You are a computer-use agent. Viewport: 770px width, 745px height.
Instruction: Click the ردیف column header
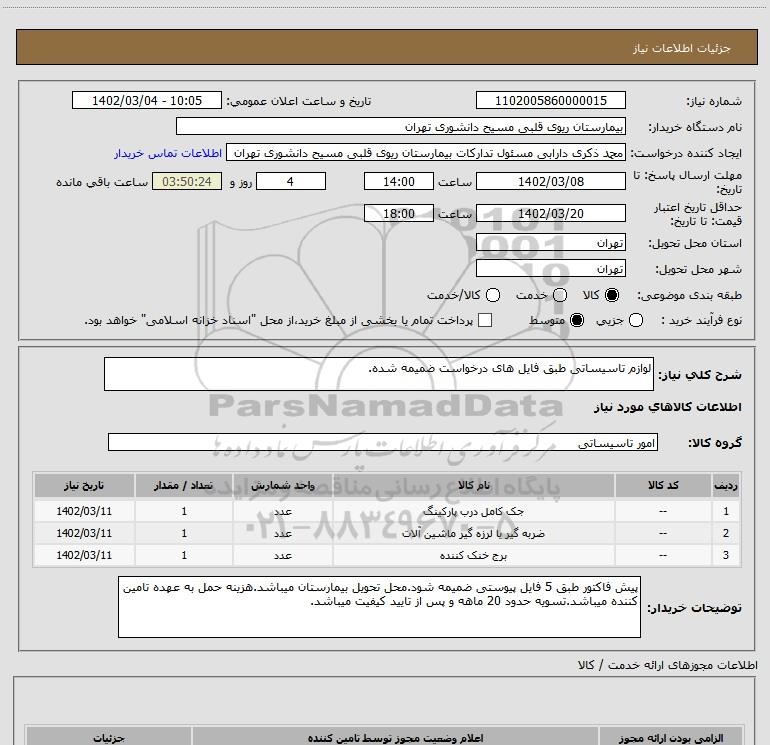[726, 485]
